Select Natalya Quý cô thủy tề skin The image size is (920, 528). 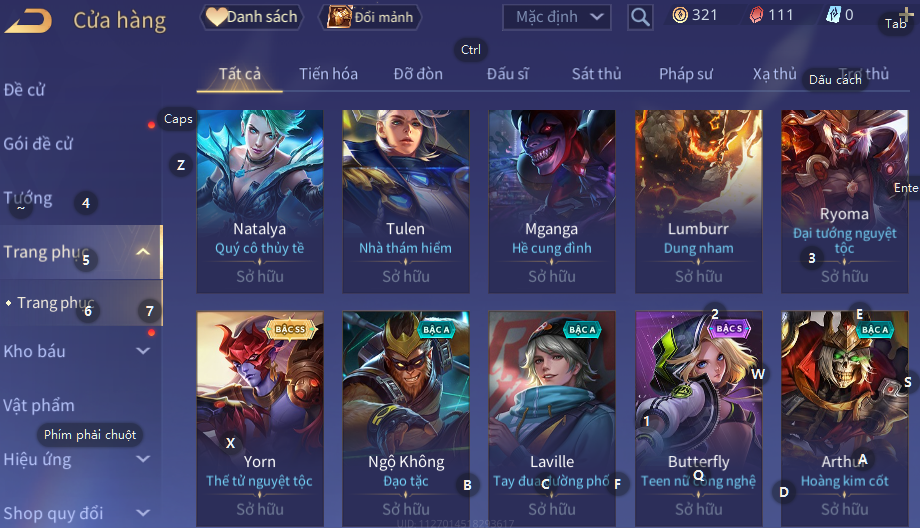pyautogui.click(x=260, y=201)
